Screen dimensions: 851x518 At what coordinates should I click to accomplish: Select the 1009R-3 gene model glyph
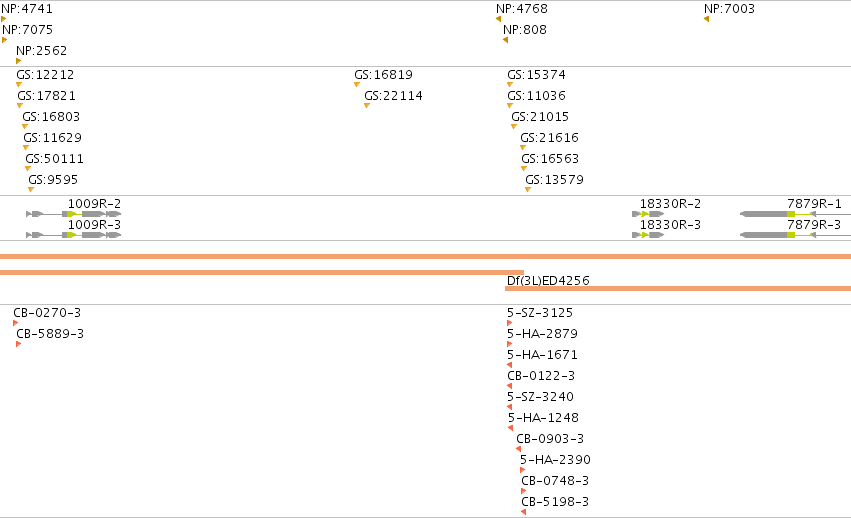[x=74, y=235]
